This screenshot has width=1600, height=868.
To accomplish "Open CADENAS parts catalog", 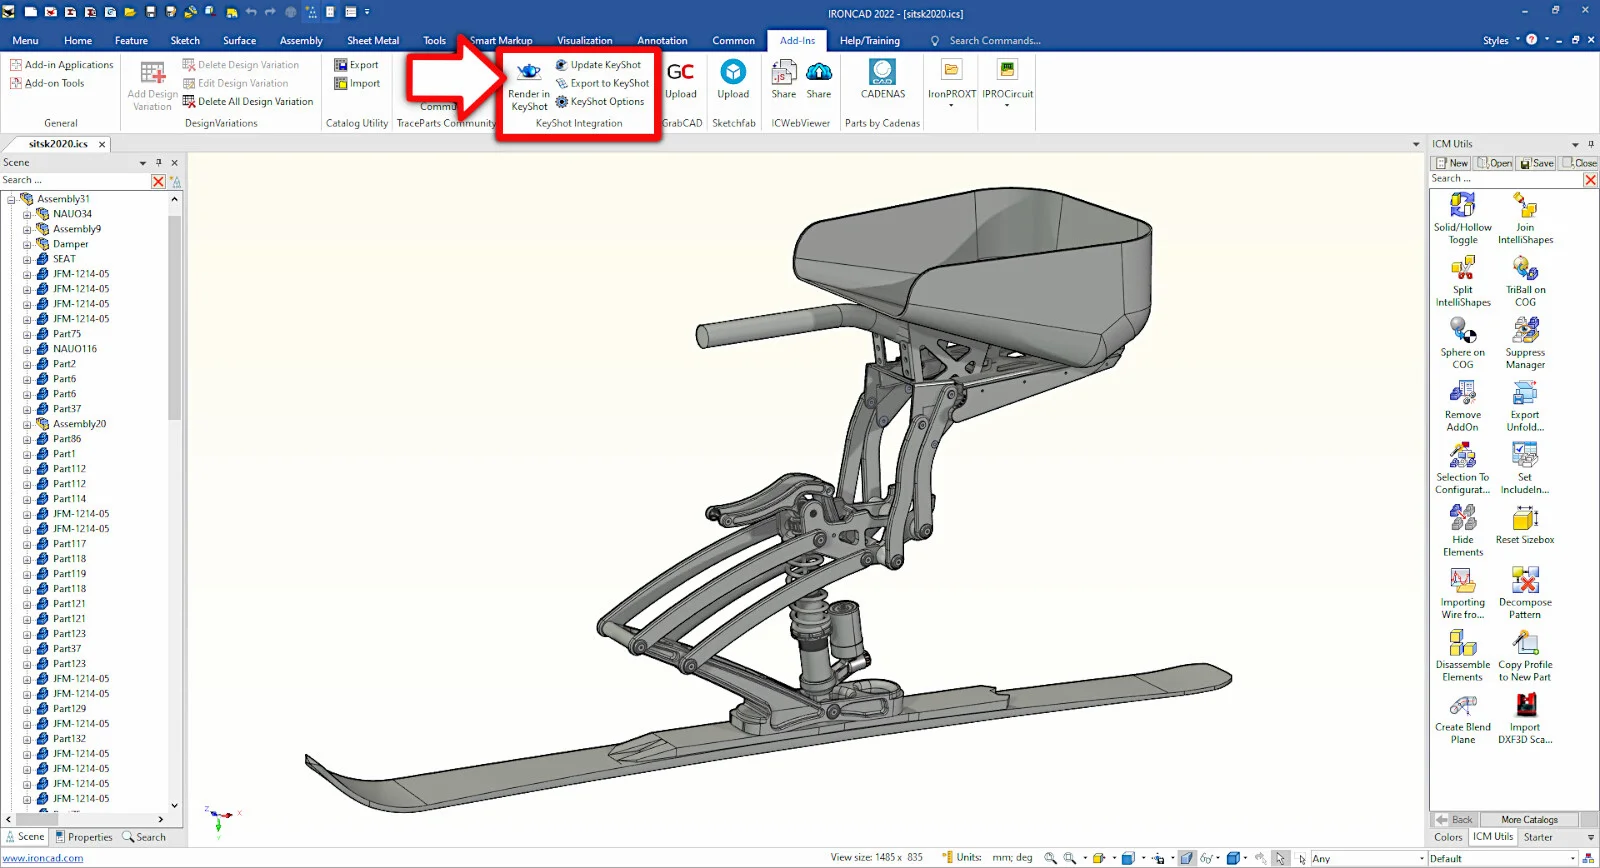I will tap(882, 75).
